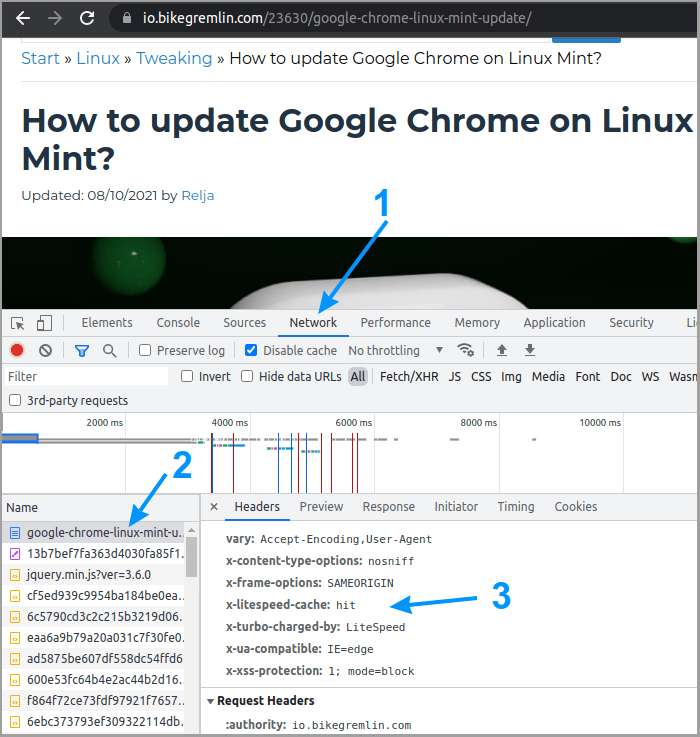The height and width of the screenshot is (737, 700).
Task: Toggle the filter funnel icon
Action: pyautogui.click(x=82, y=351)
